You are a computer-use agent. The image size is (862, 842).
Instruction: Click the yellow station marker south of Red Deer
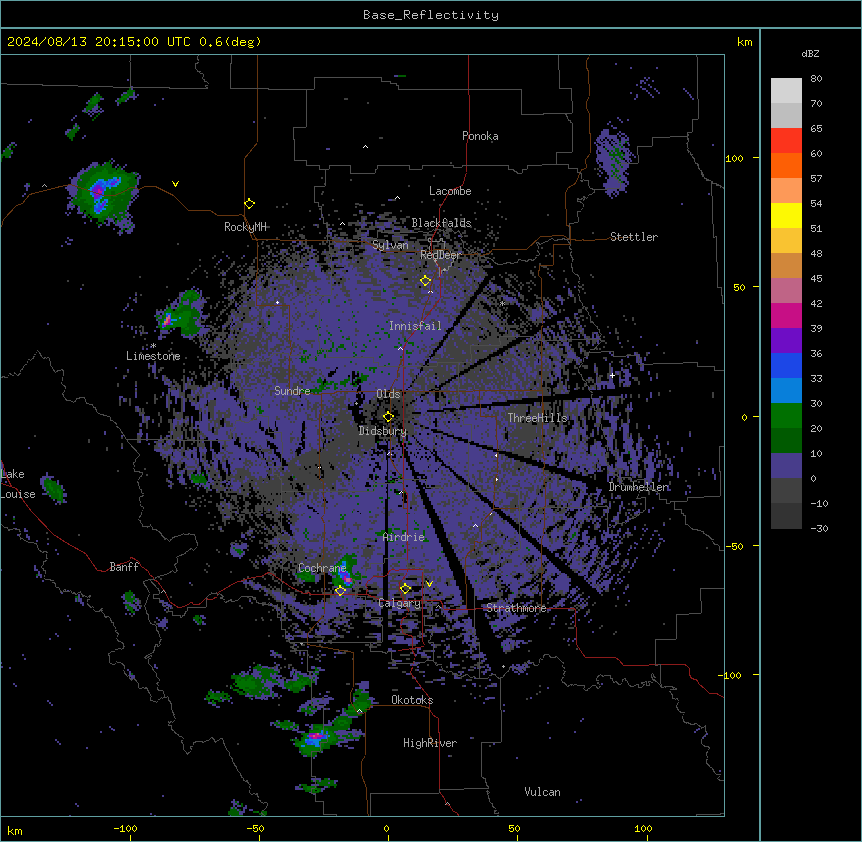(x=426, y=281)
